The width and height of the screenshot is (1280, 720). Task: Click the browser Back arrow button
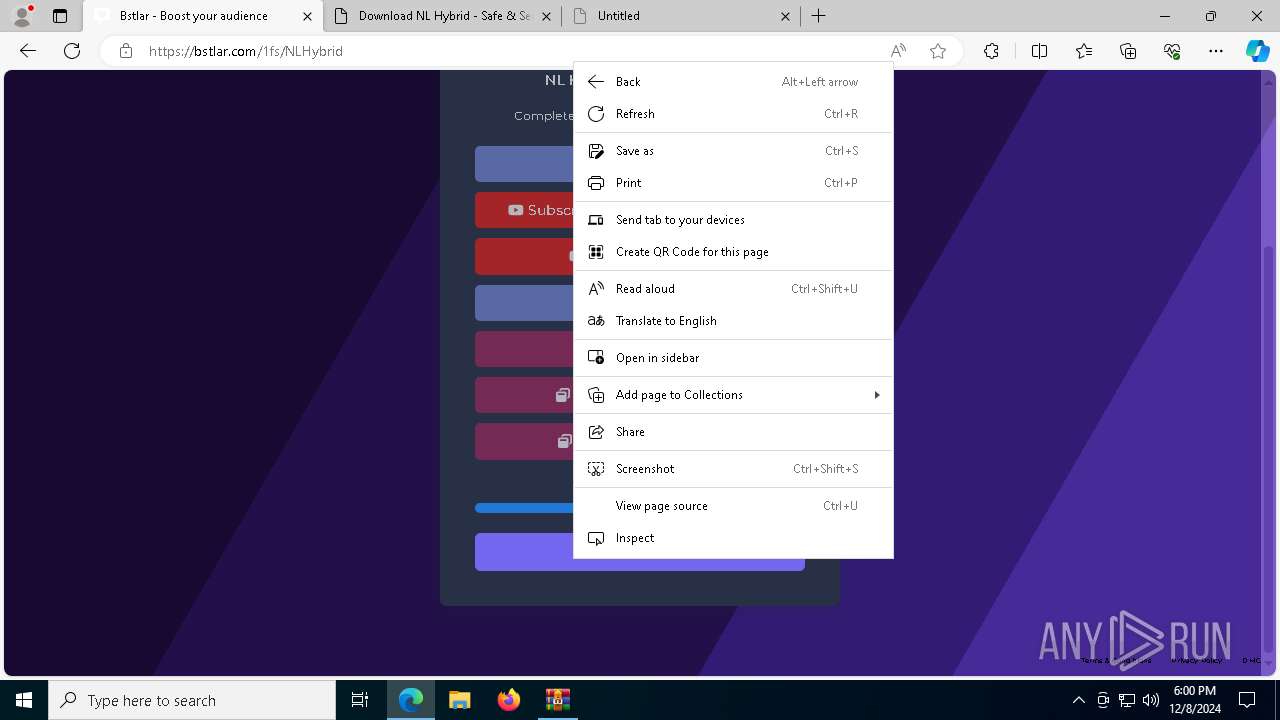28,51
